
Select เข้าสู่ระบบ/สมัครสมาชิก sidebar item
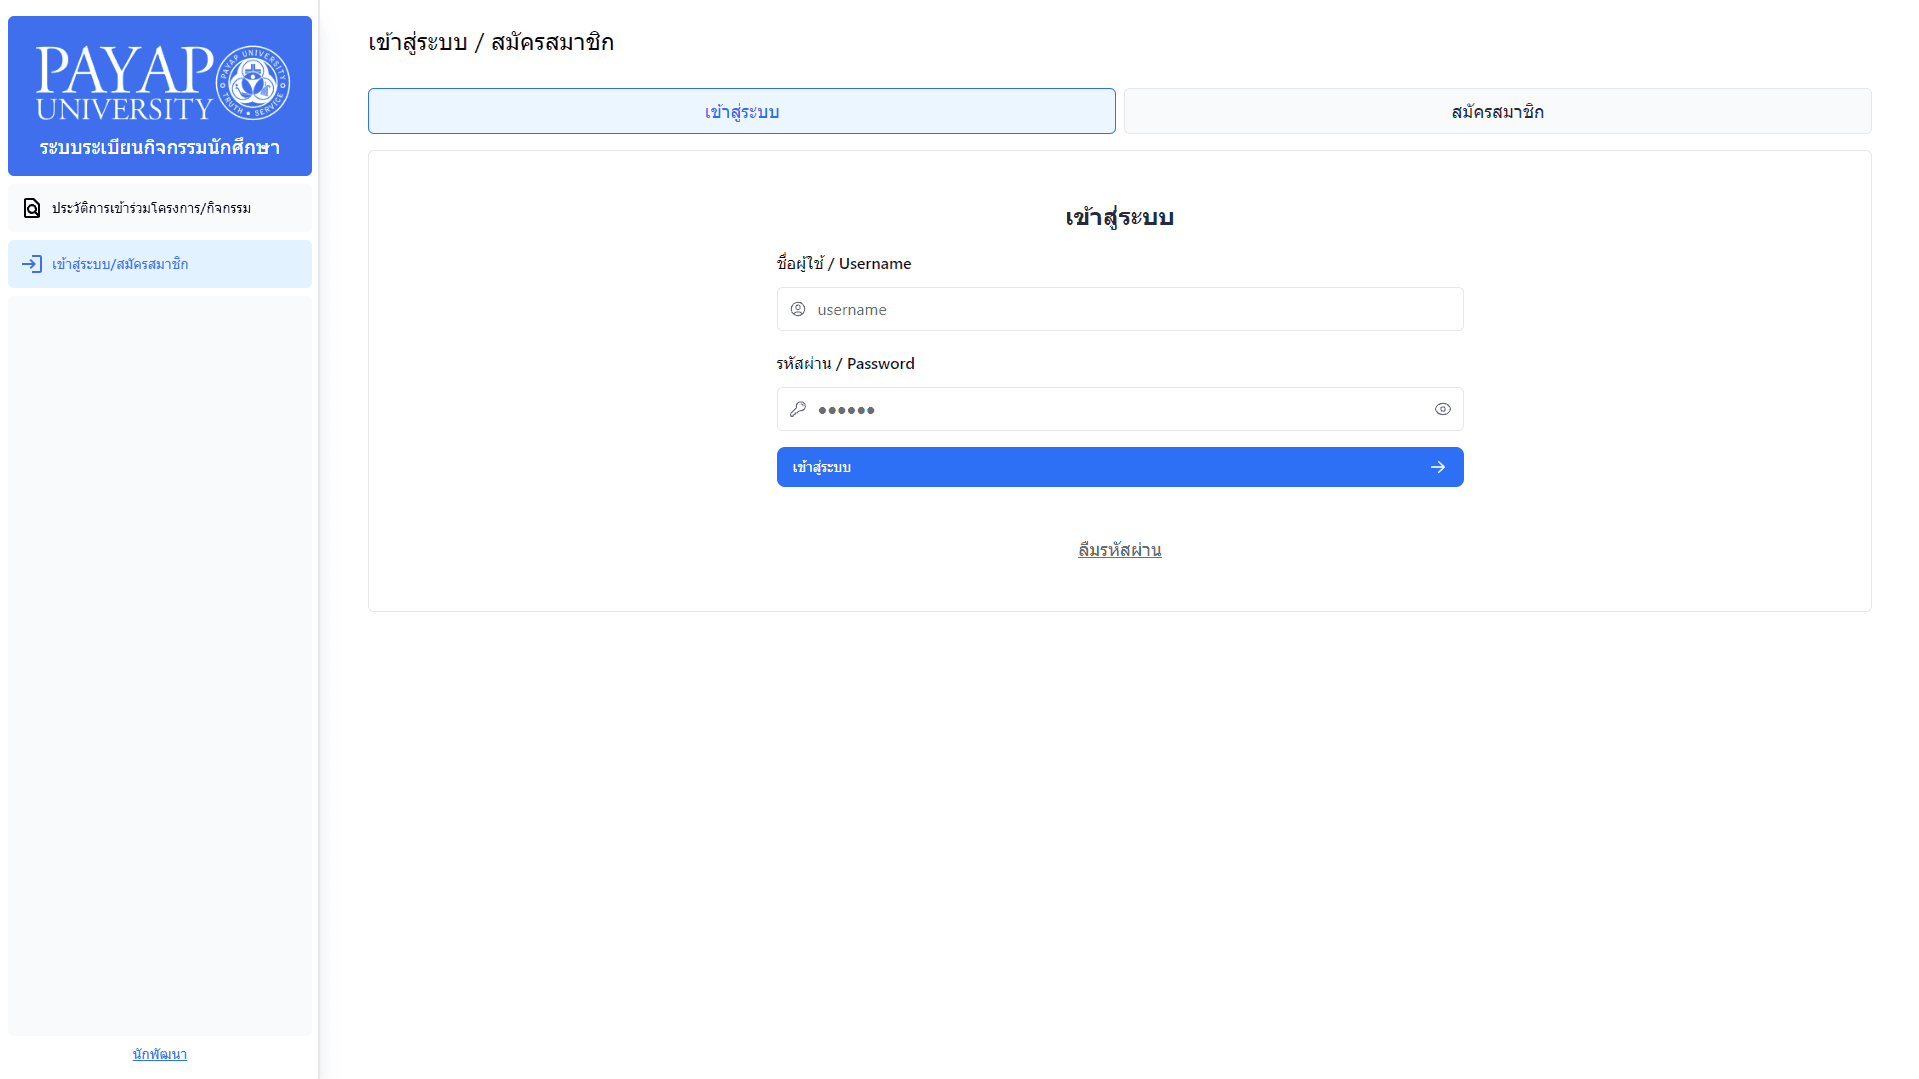point(160,264)
